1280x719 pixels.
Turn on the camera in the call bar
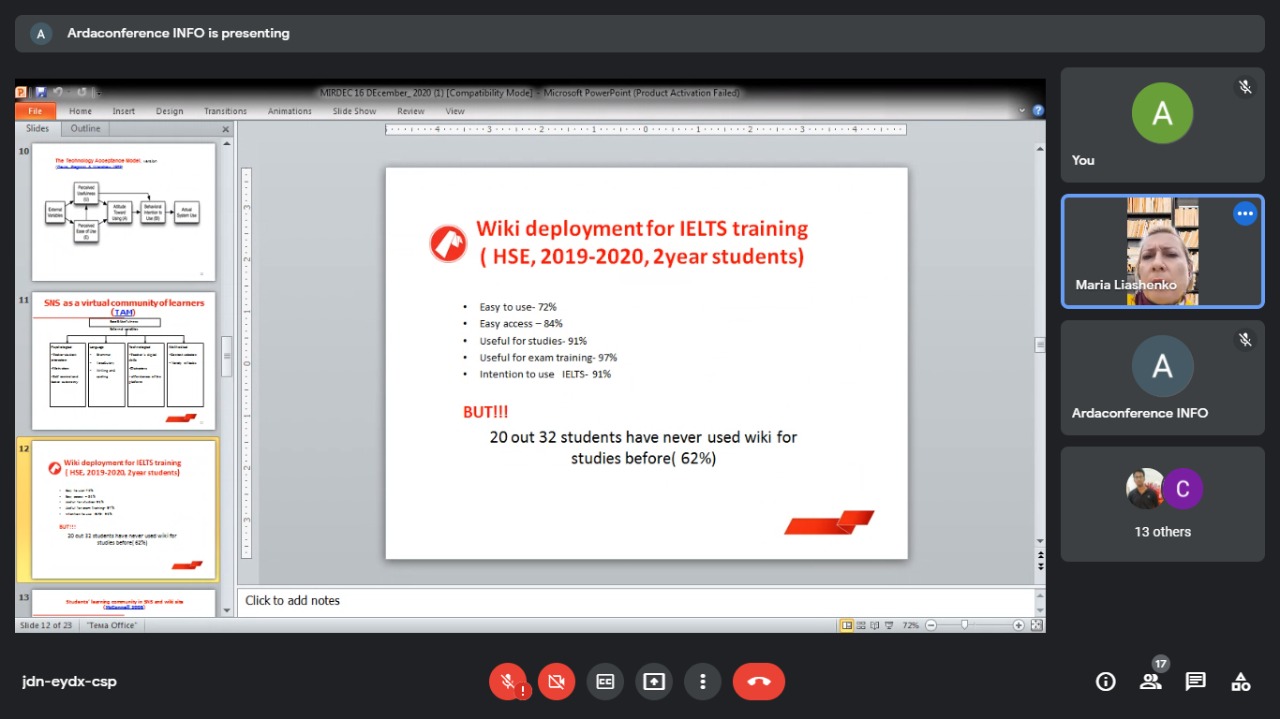point(556,682)
